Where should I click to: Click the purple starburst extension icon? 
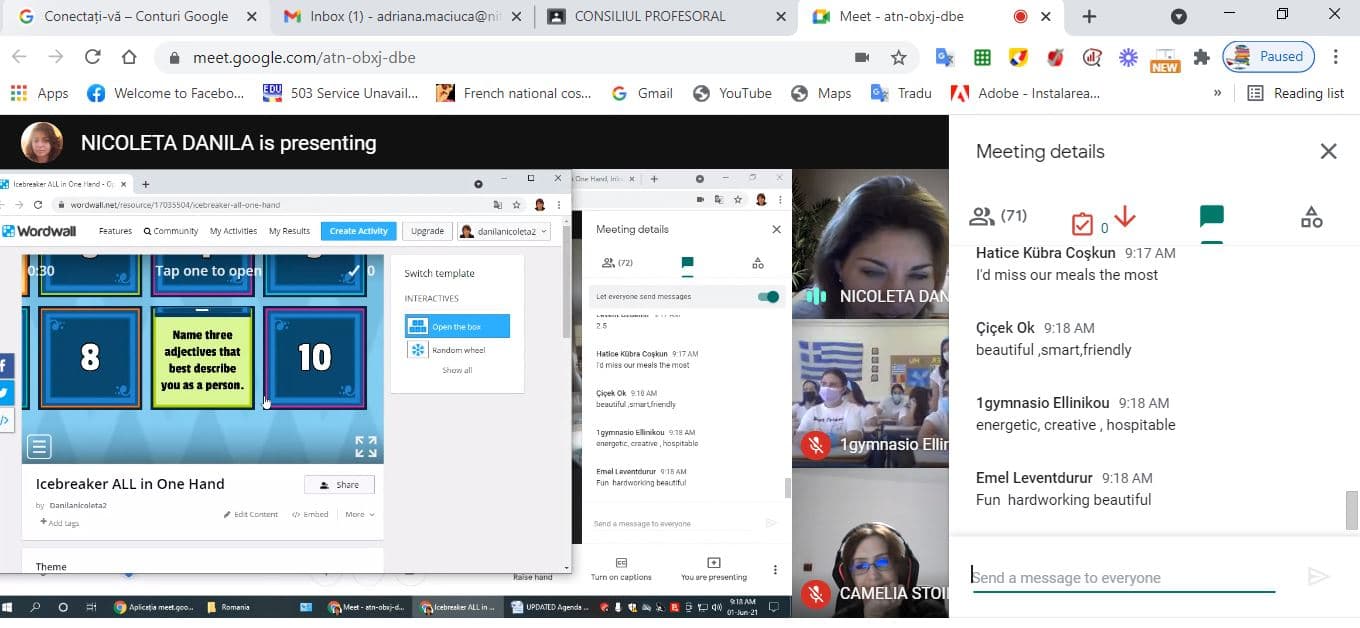tap(1128, 58)
